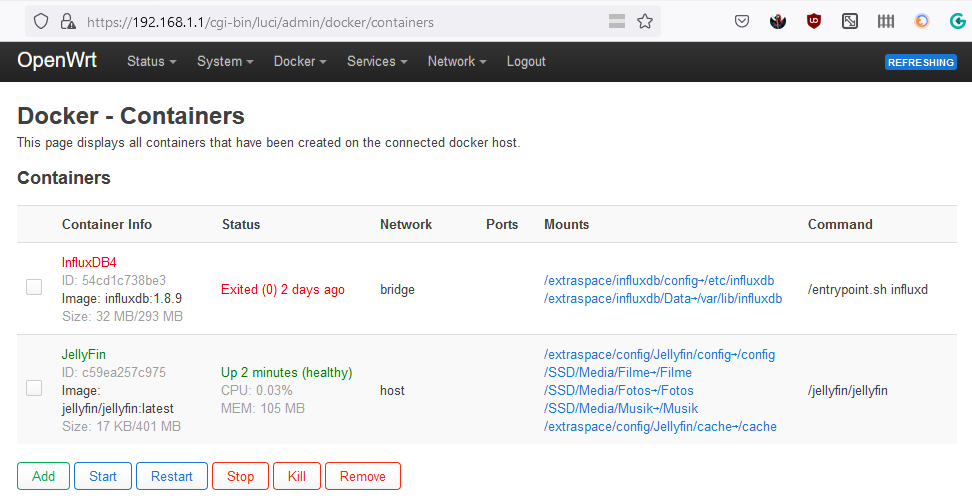Click the 'host' network cell
The image size is (972, 504).
click(392, 391)
